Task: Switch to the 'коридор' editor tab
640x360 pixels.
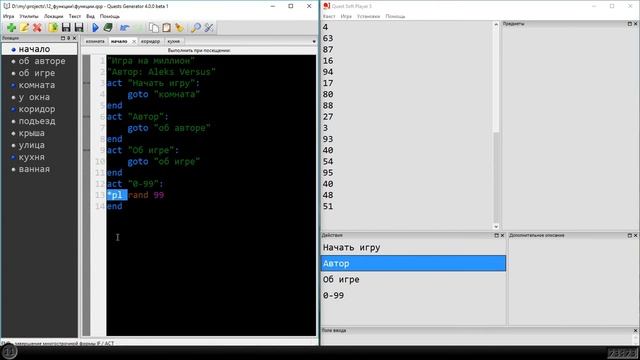Action: 150,42
